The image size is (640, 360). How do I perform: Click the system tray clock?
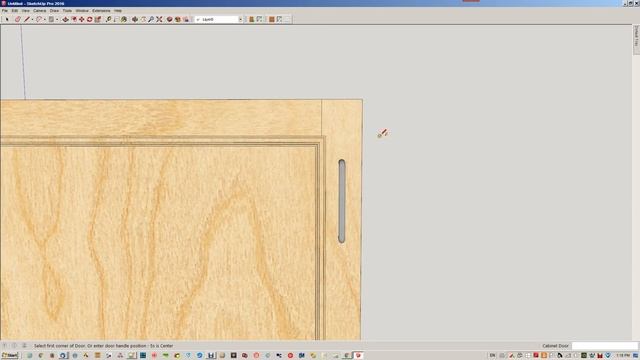tap(623, 356)
